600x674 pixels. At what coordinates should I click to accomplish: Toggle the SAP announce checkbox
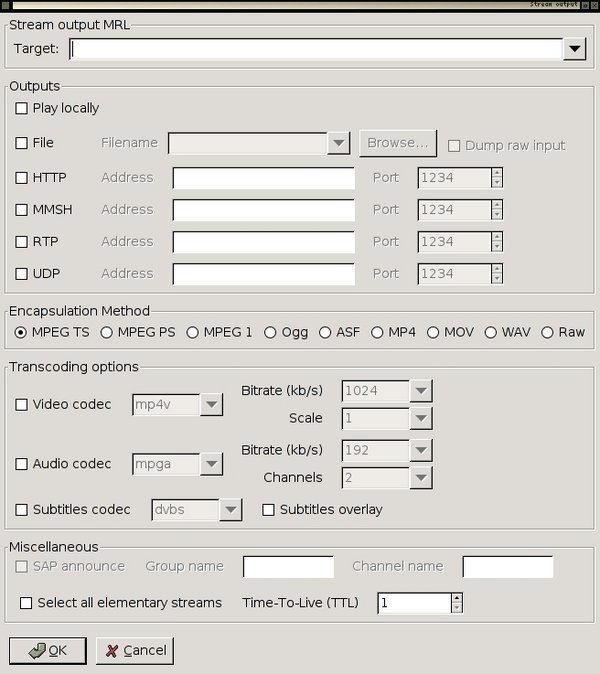coord(21,567)
